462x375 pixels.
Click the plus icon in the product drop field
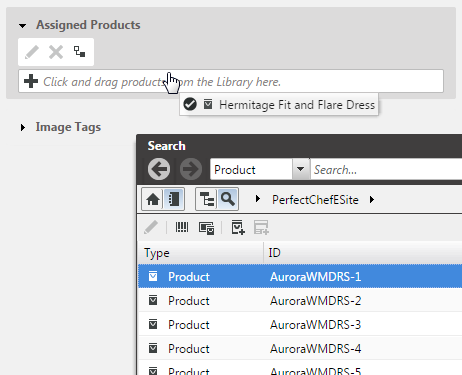31,81
